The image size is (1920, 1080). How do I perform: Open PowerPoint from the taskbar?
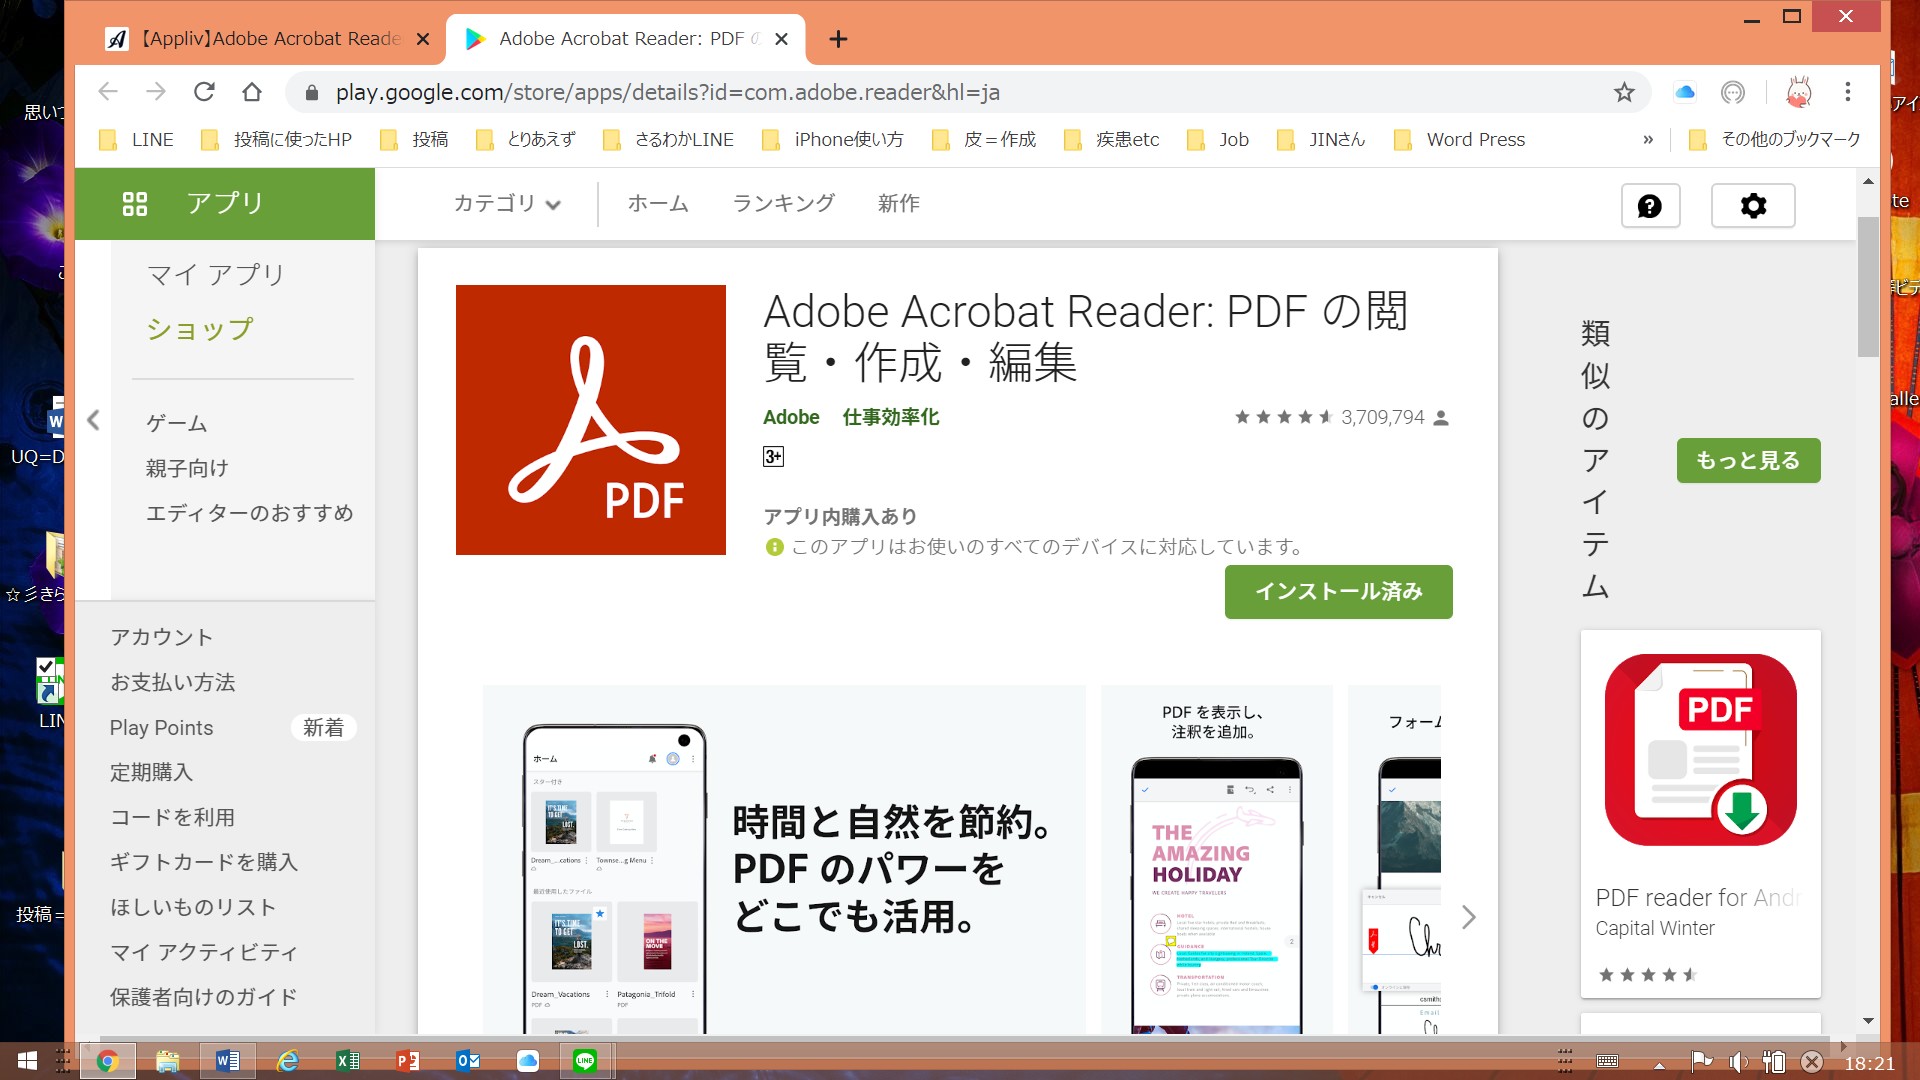[x=407, y=1061]
